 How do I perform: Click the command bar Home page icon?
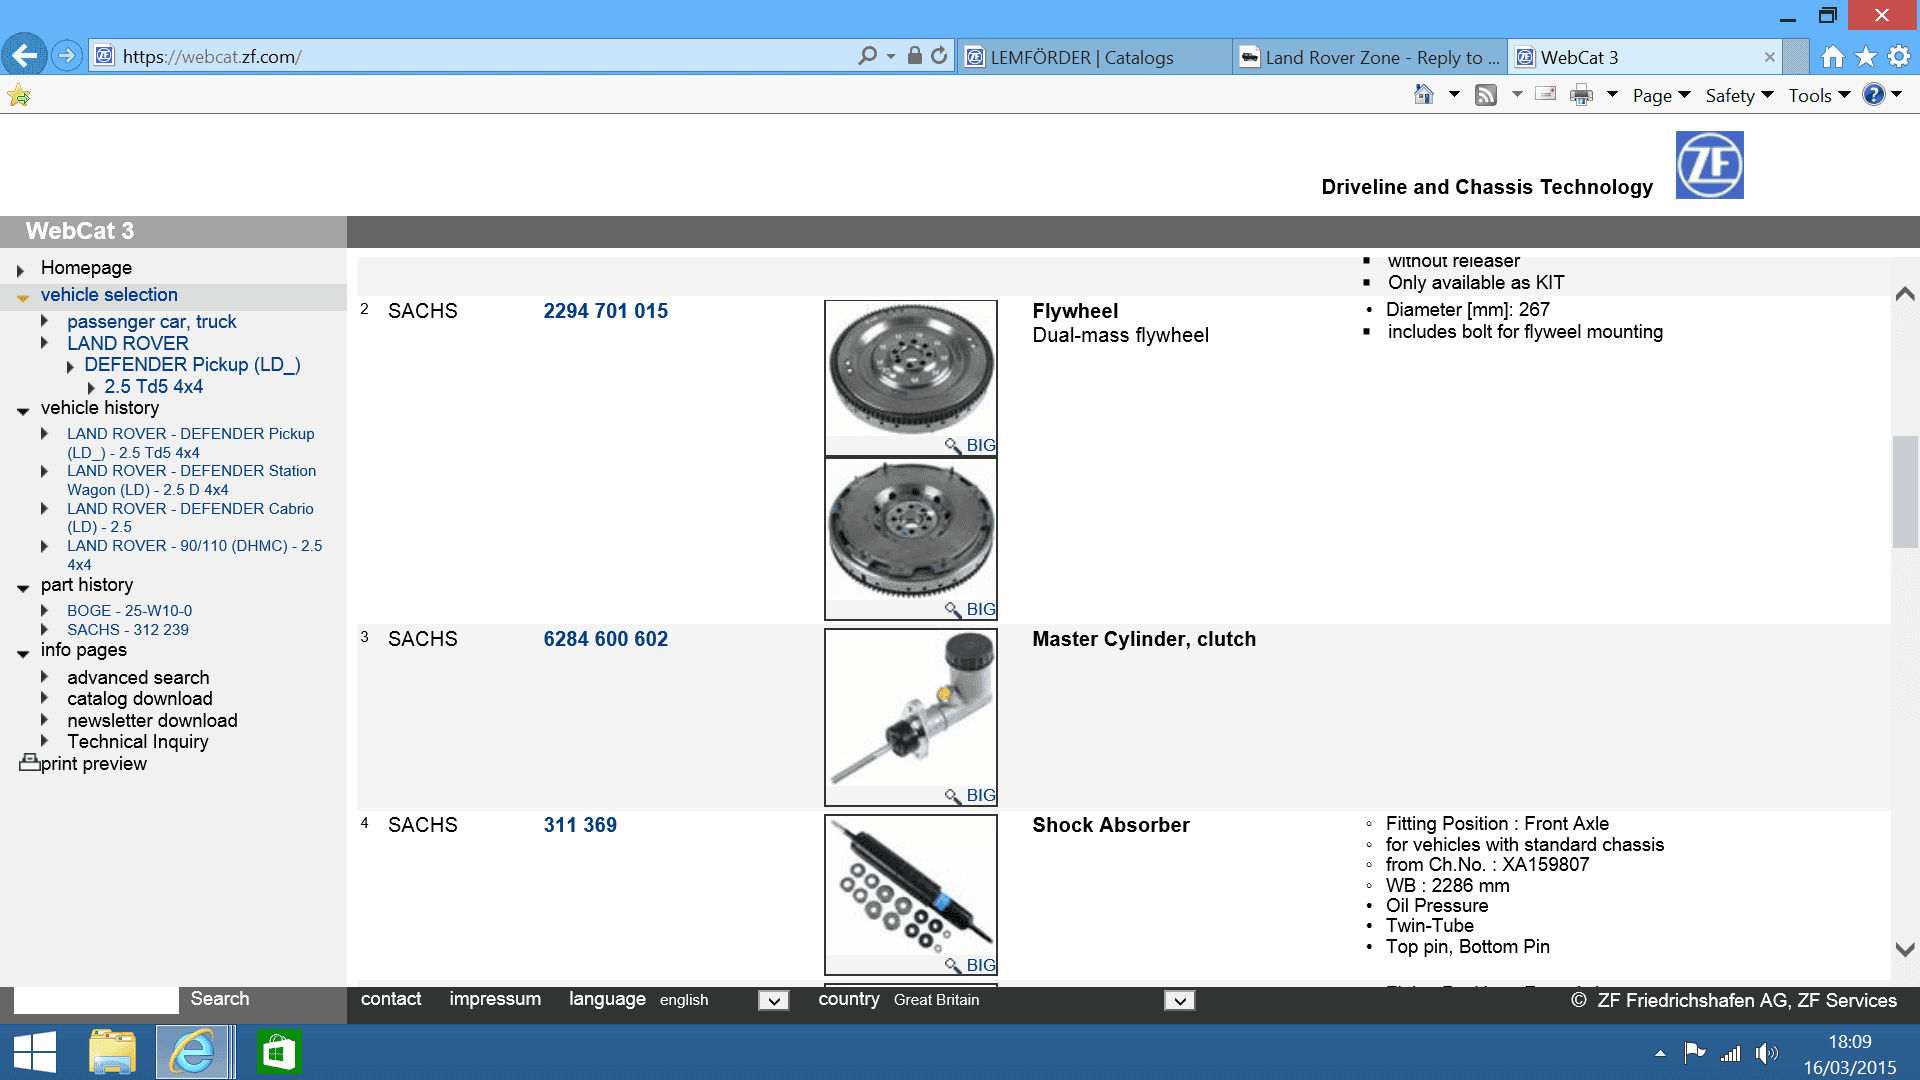pos(1423,95)
